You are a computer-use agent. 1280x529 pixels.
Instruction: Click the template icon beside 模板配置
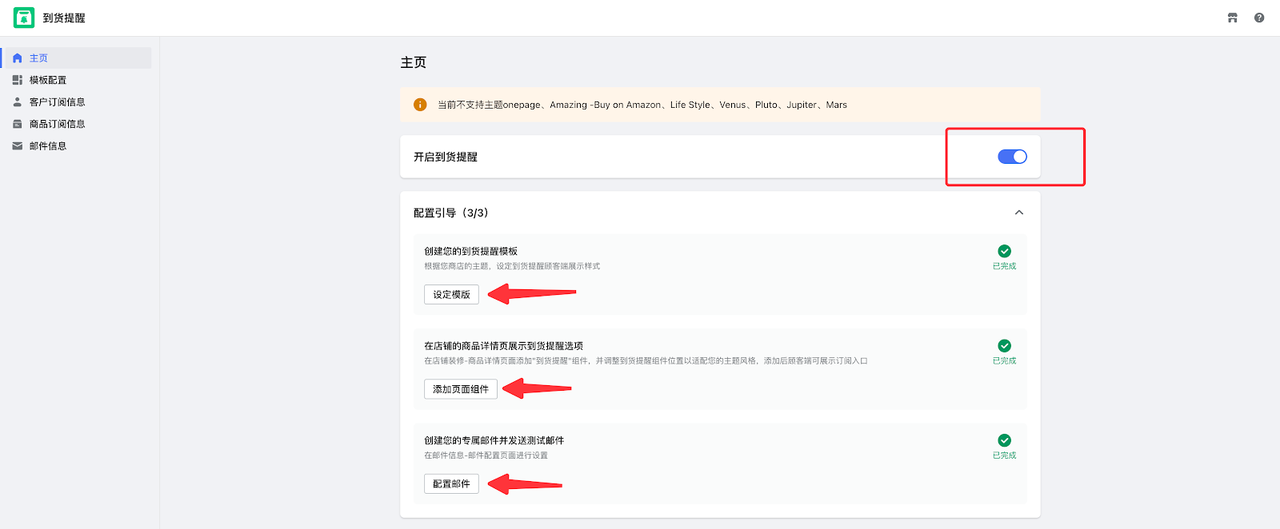click(x=17, y=80)
